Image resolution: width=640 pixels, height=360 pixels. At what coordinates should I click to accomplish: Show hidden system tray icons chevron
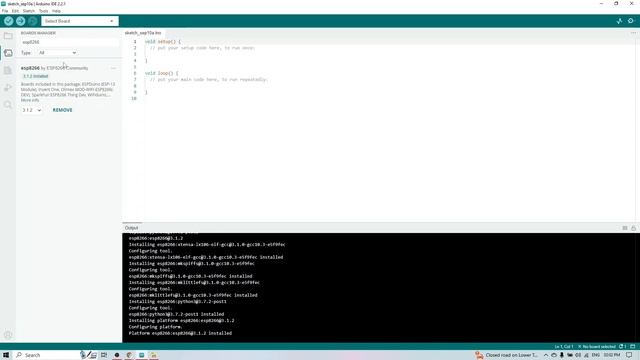point(546,355)
